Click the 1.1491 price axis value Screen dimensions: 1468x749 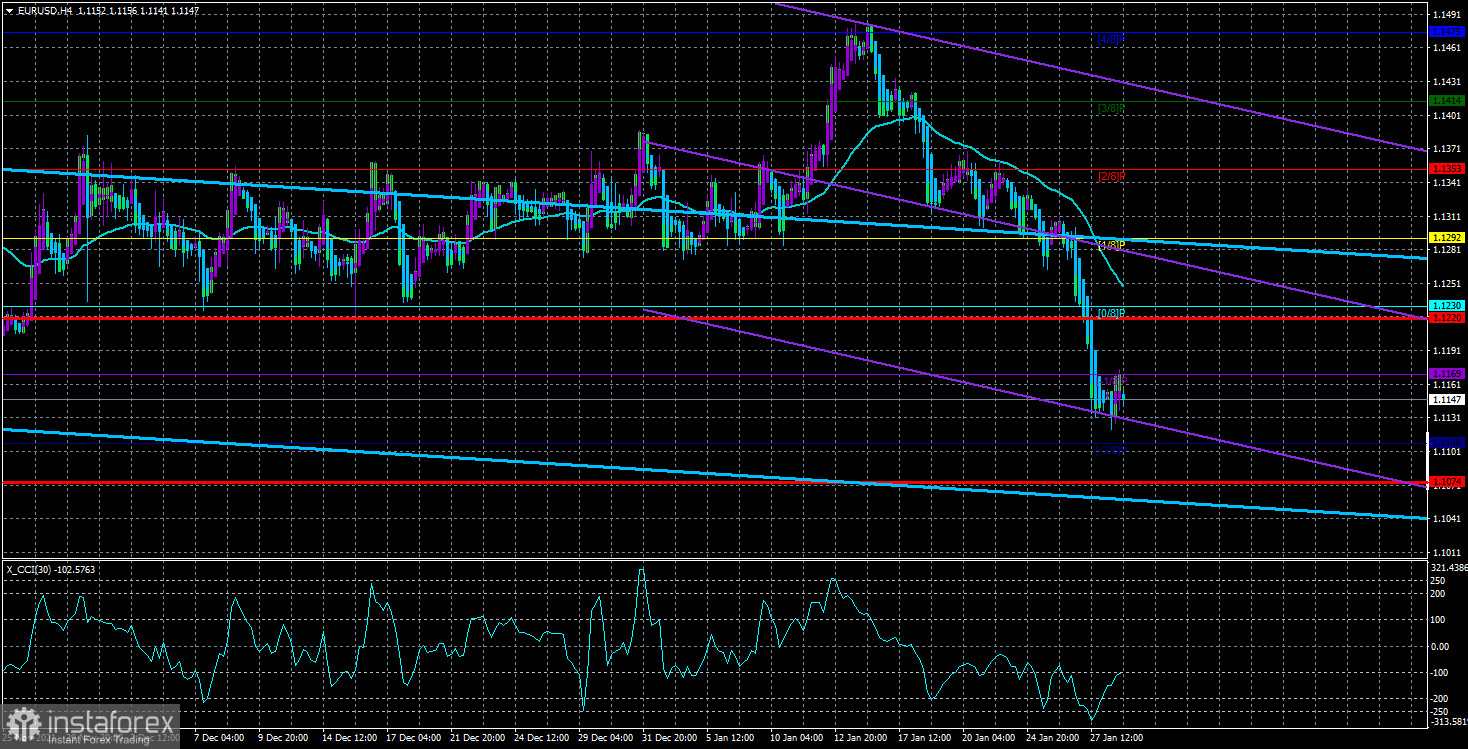coord(1447,15)
